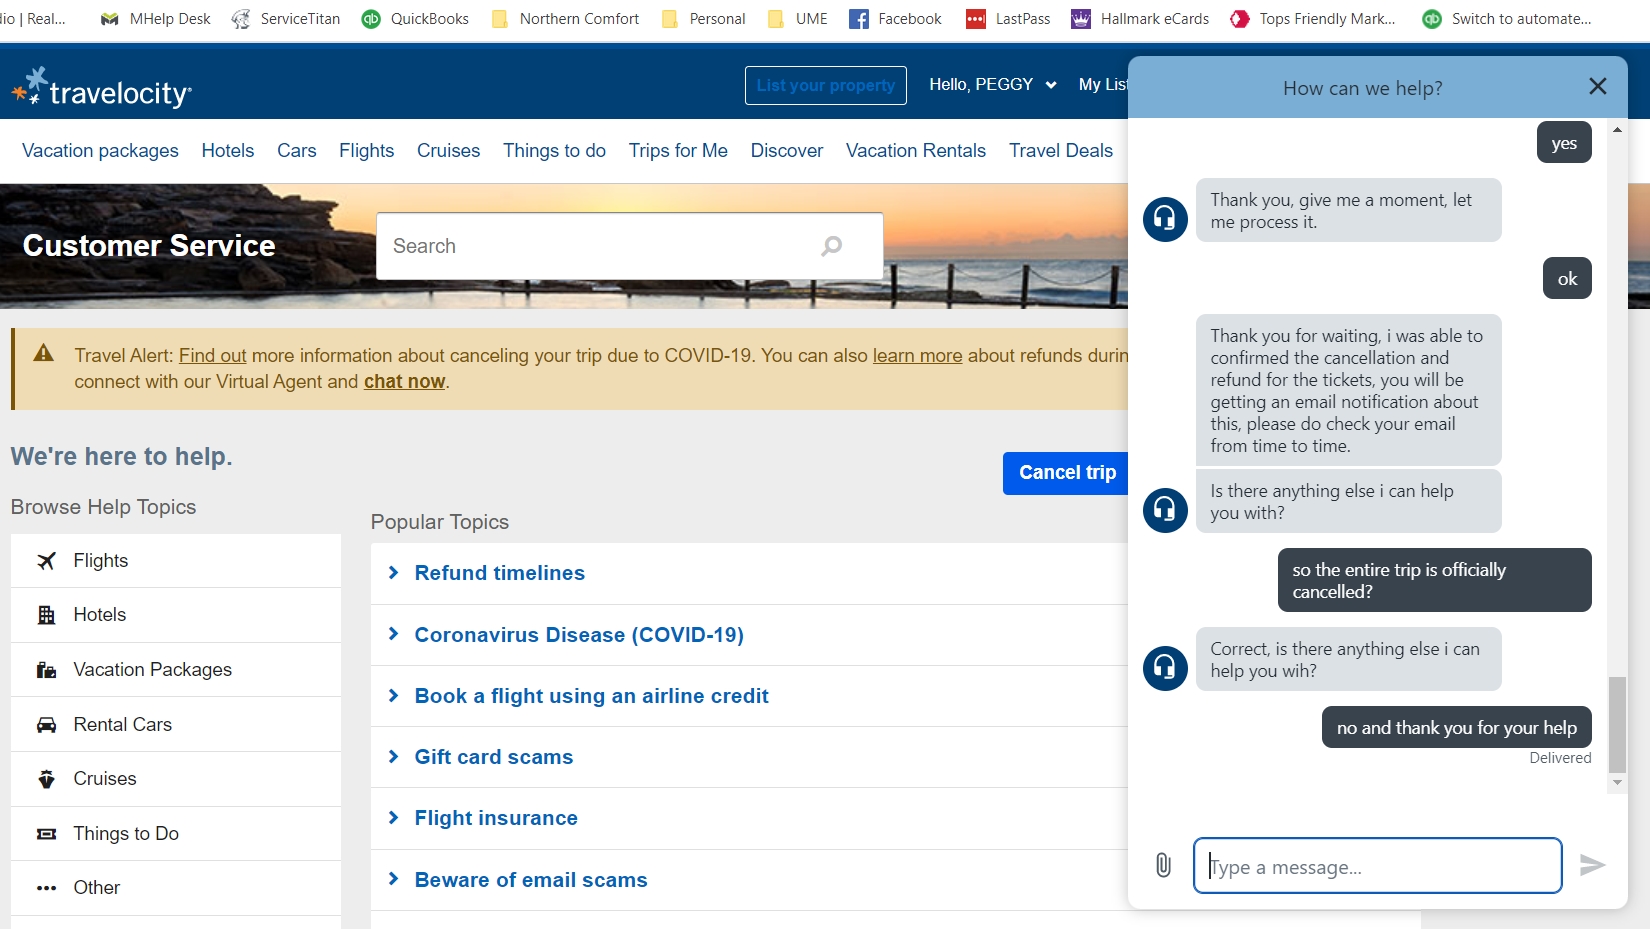Expand the Beware of email scams topic
1650x929 pixels.
point(531,880)
